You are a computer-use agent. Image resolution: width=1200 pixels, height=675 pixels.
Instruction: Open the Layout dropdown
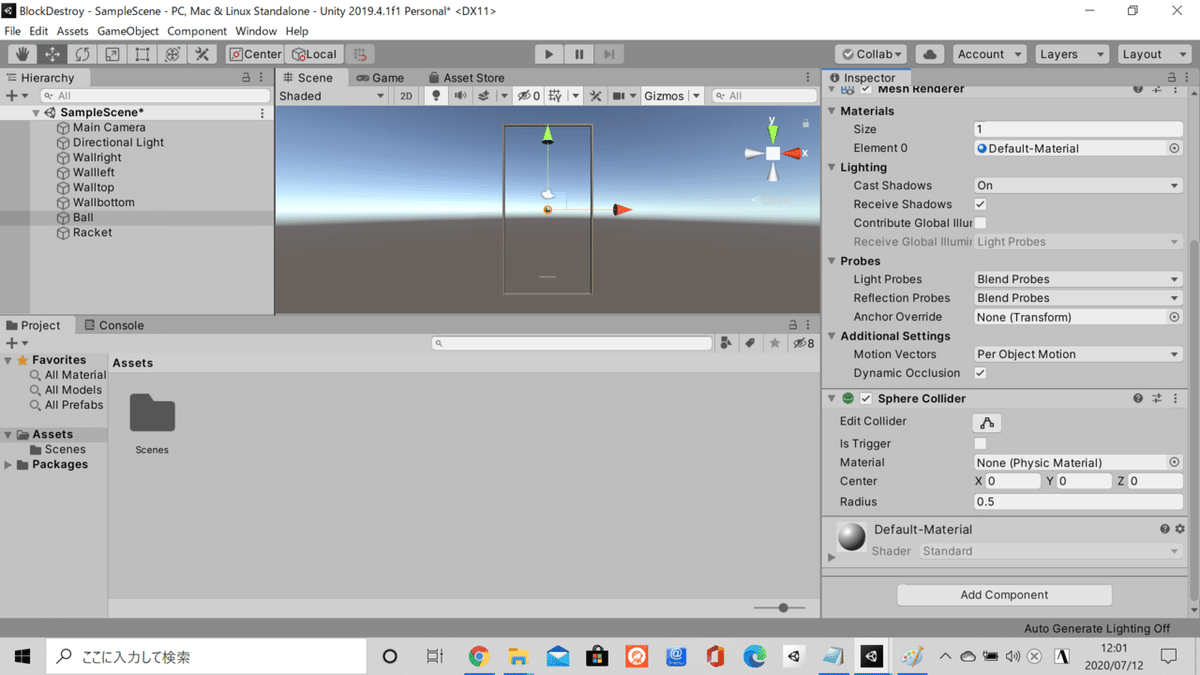coord(1153,54)
